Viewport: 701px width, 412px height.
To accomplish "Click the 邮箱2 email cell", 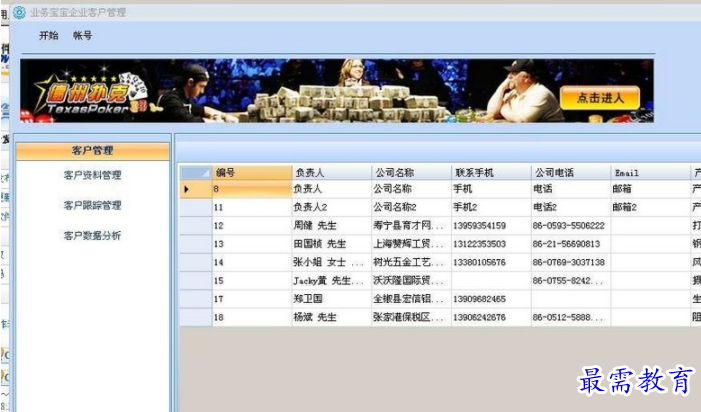I will click(651, 207).
